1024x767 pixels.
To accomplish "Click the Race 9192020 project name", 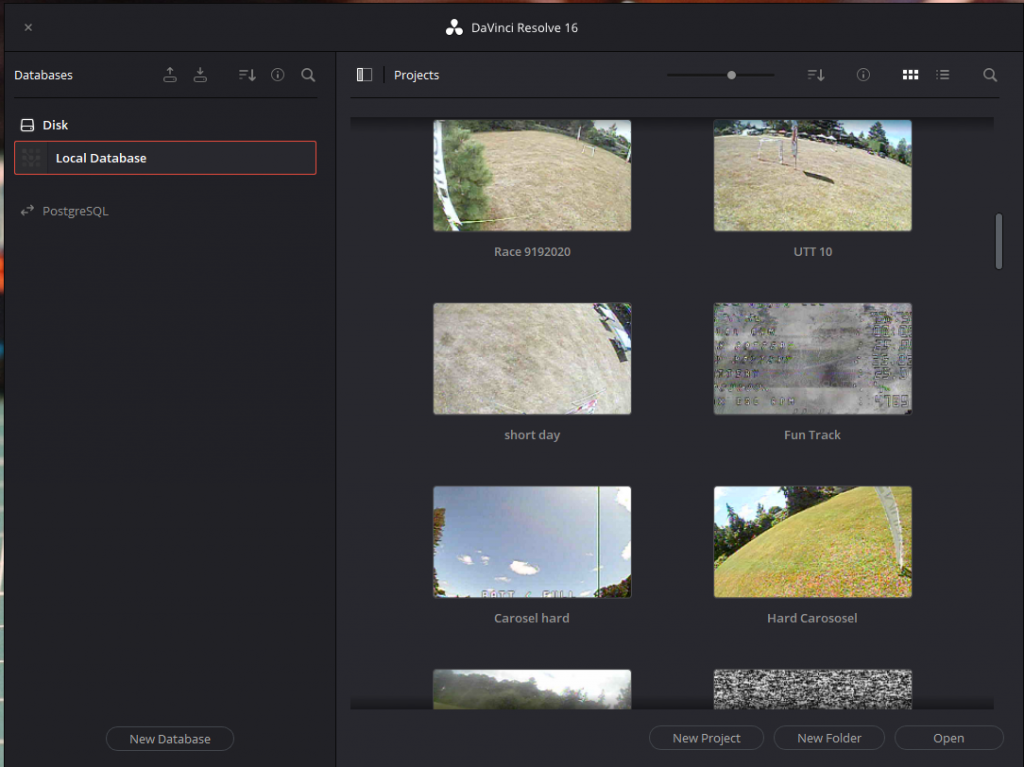I will tap(532, 252).
